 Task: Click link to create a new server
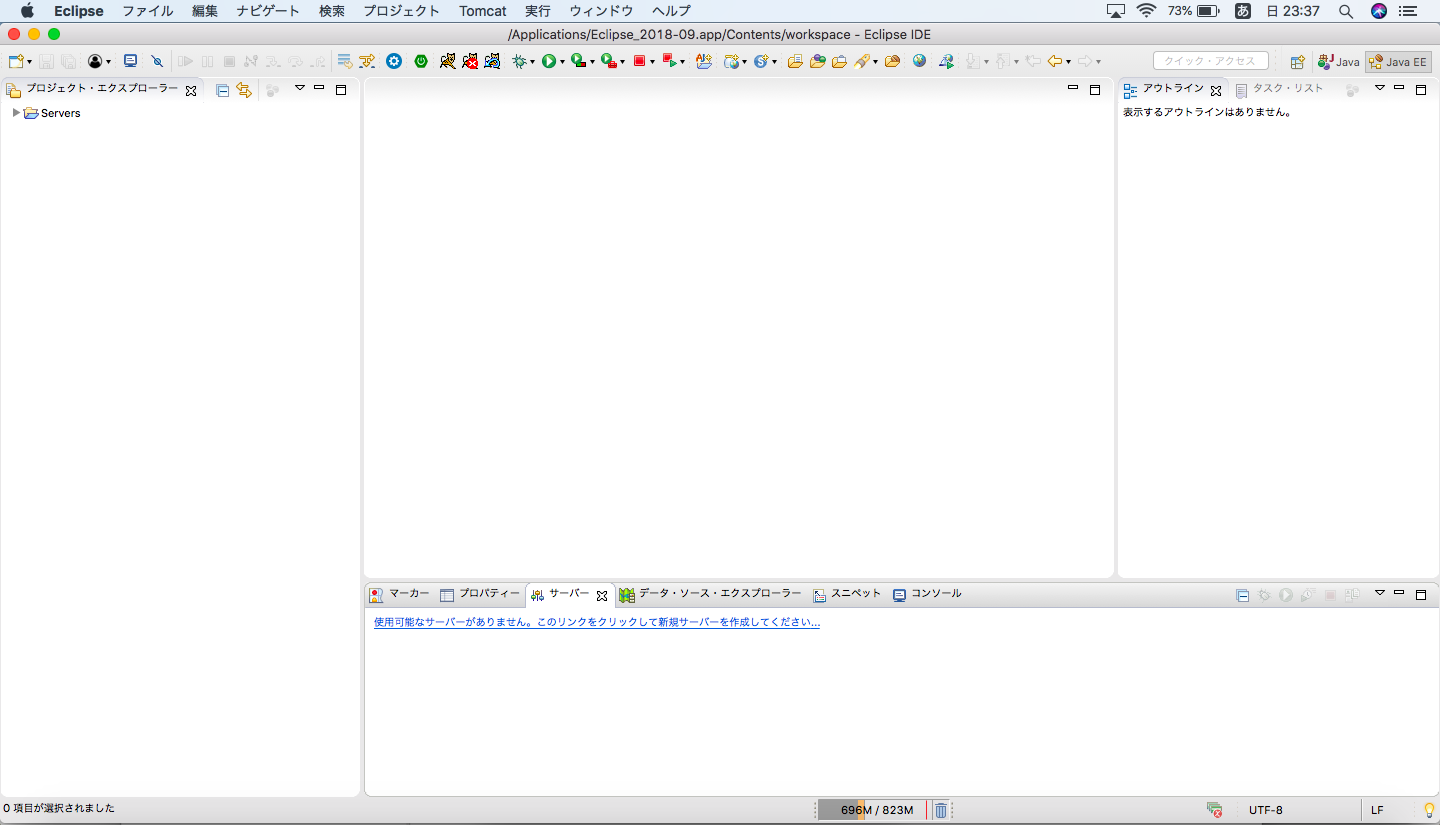[597, 622]
